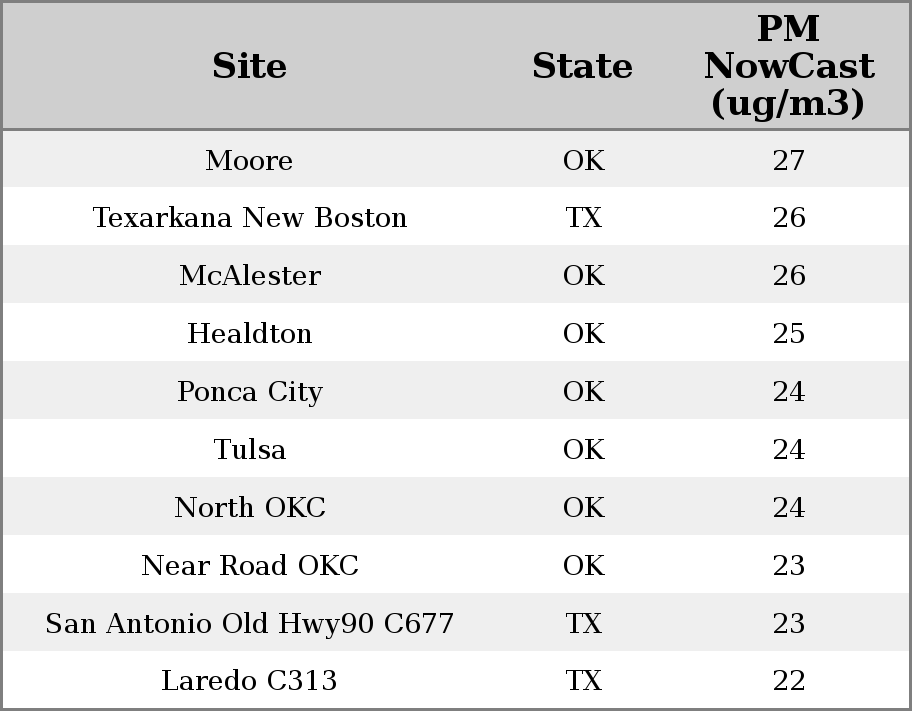Select San Antonio Old Hwy90 C677

pos(249,624)
